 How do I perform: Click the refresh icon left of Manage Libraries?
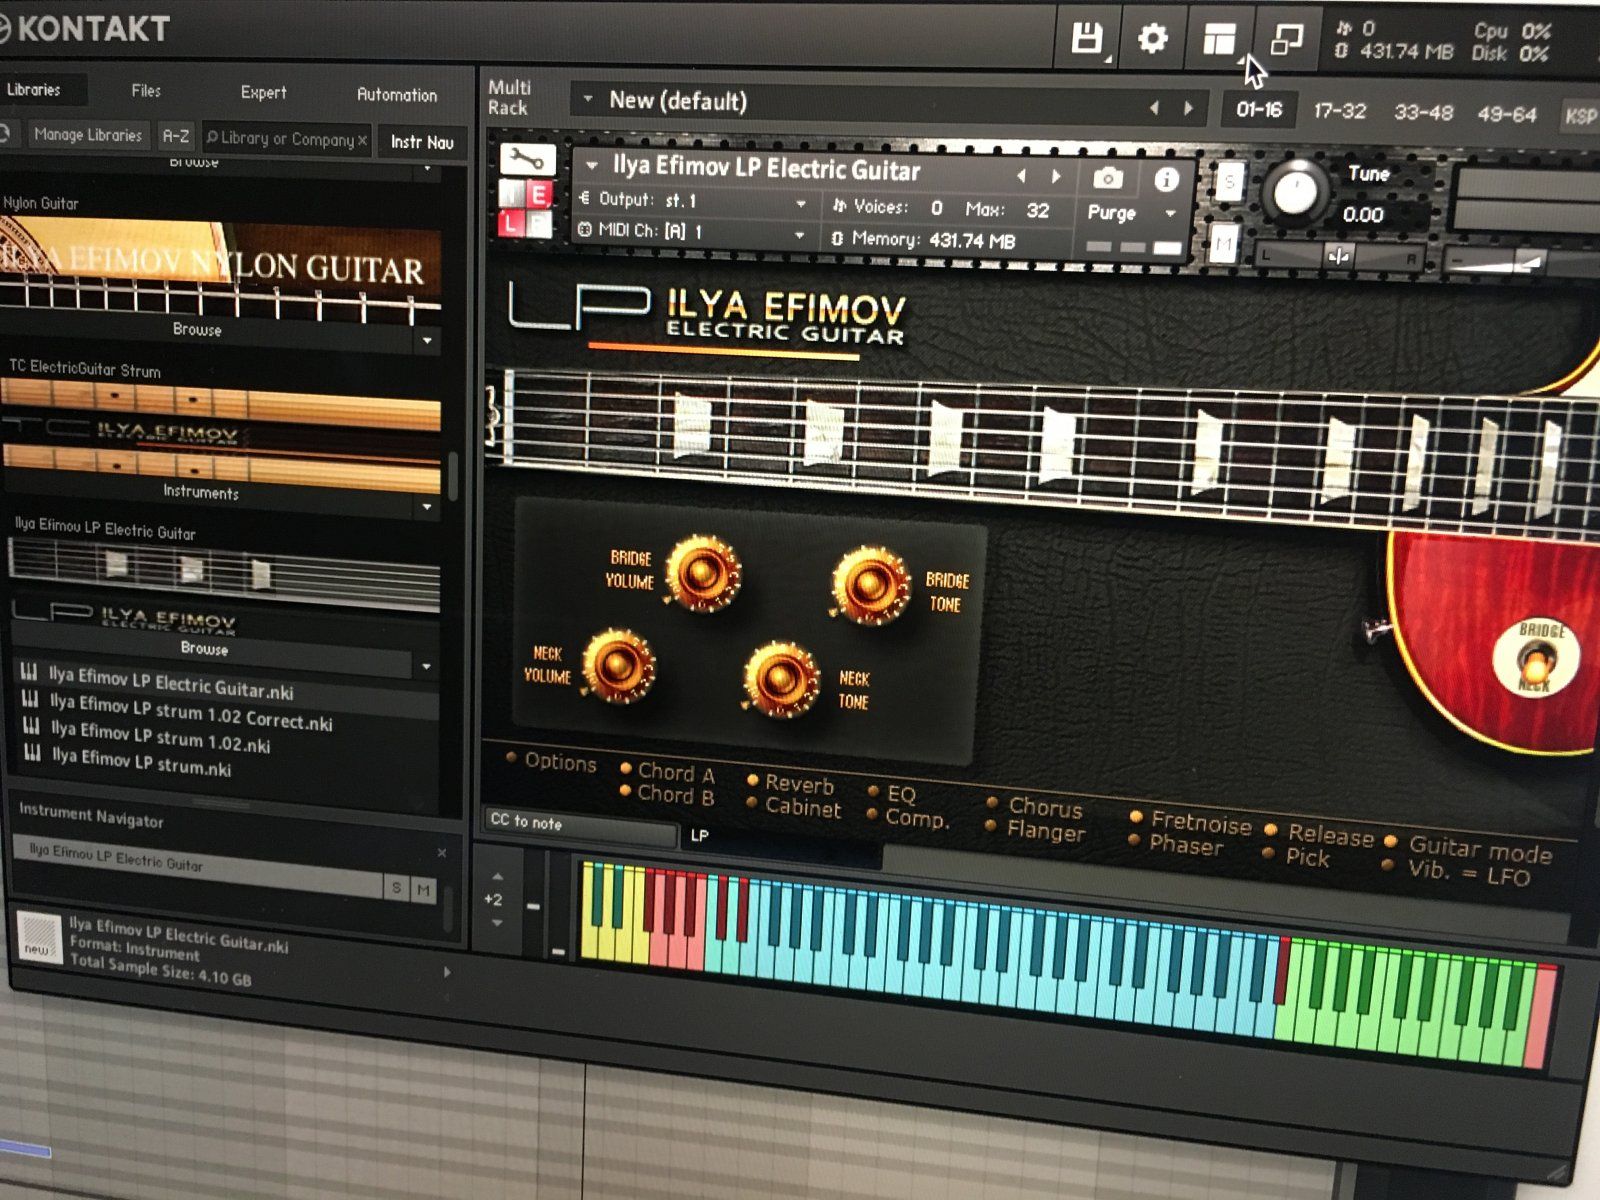[x=5, y=133]
